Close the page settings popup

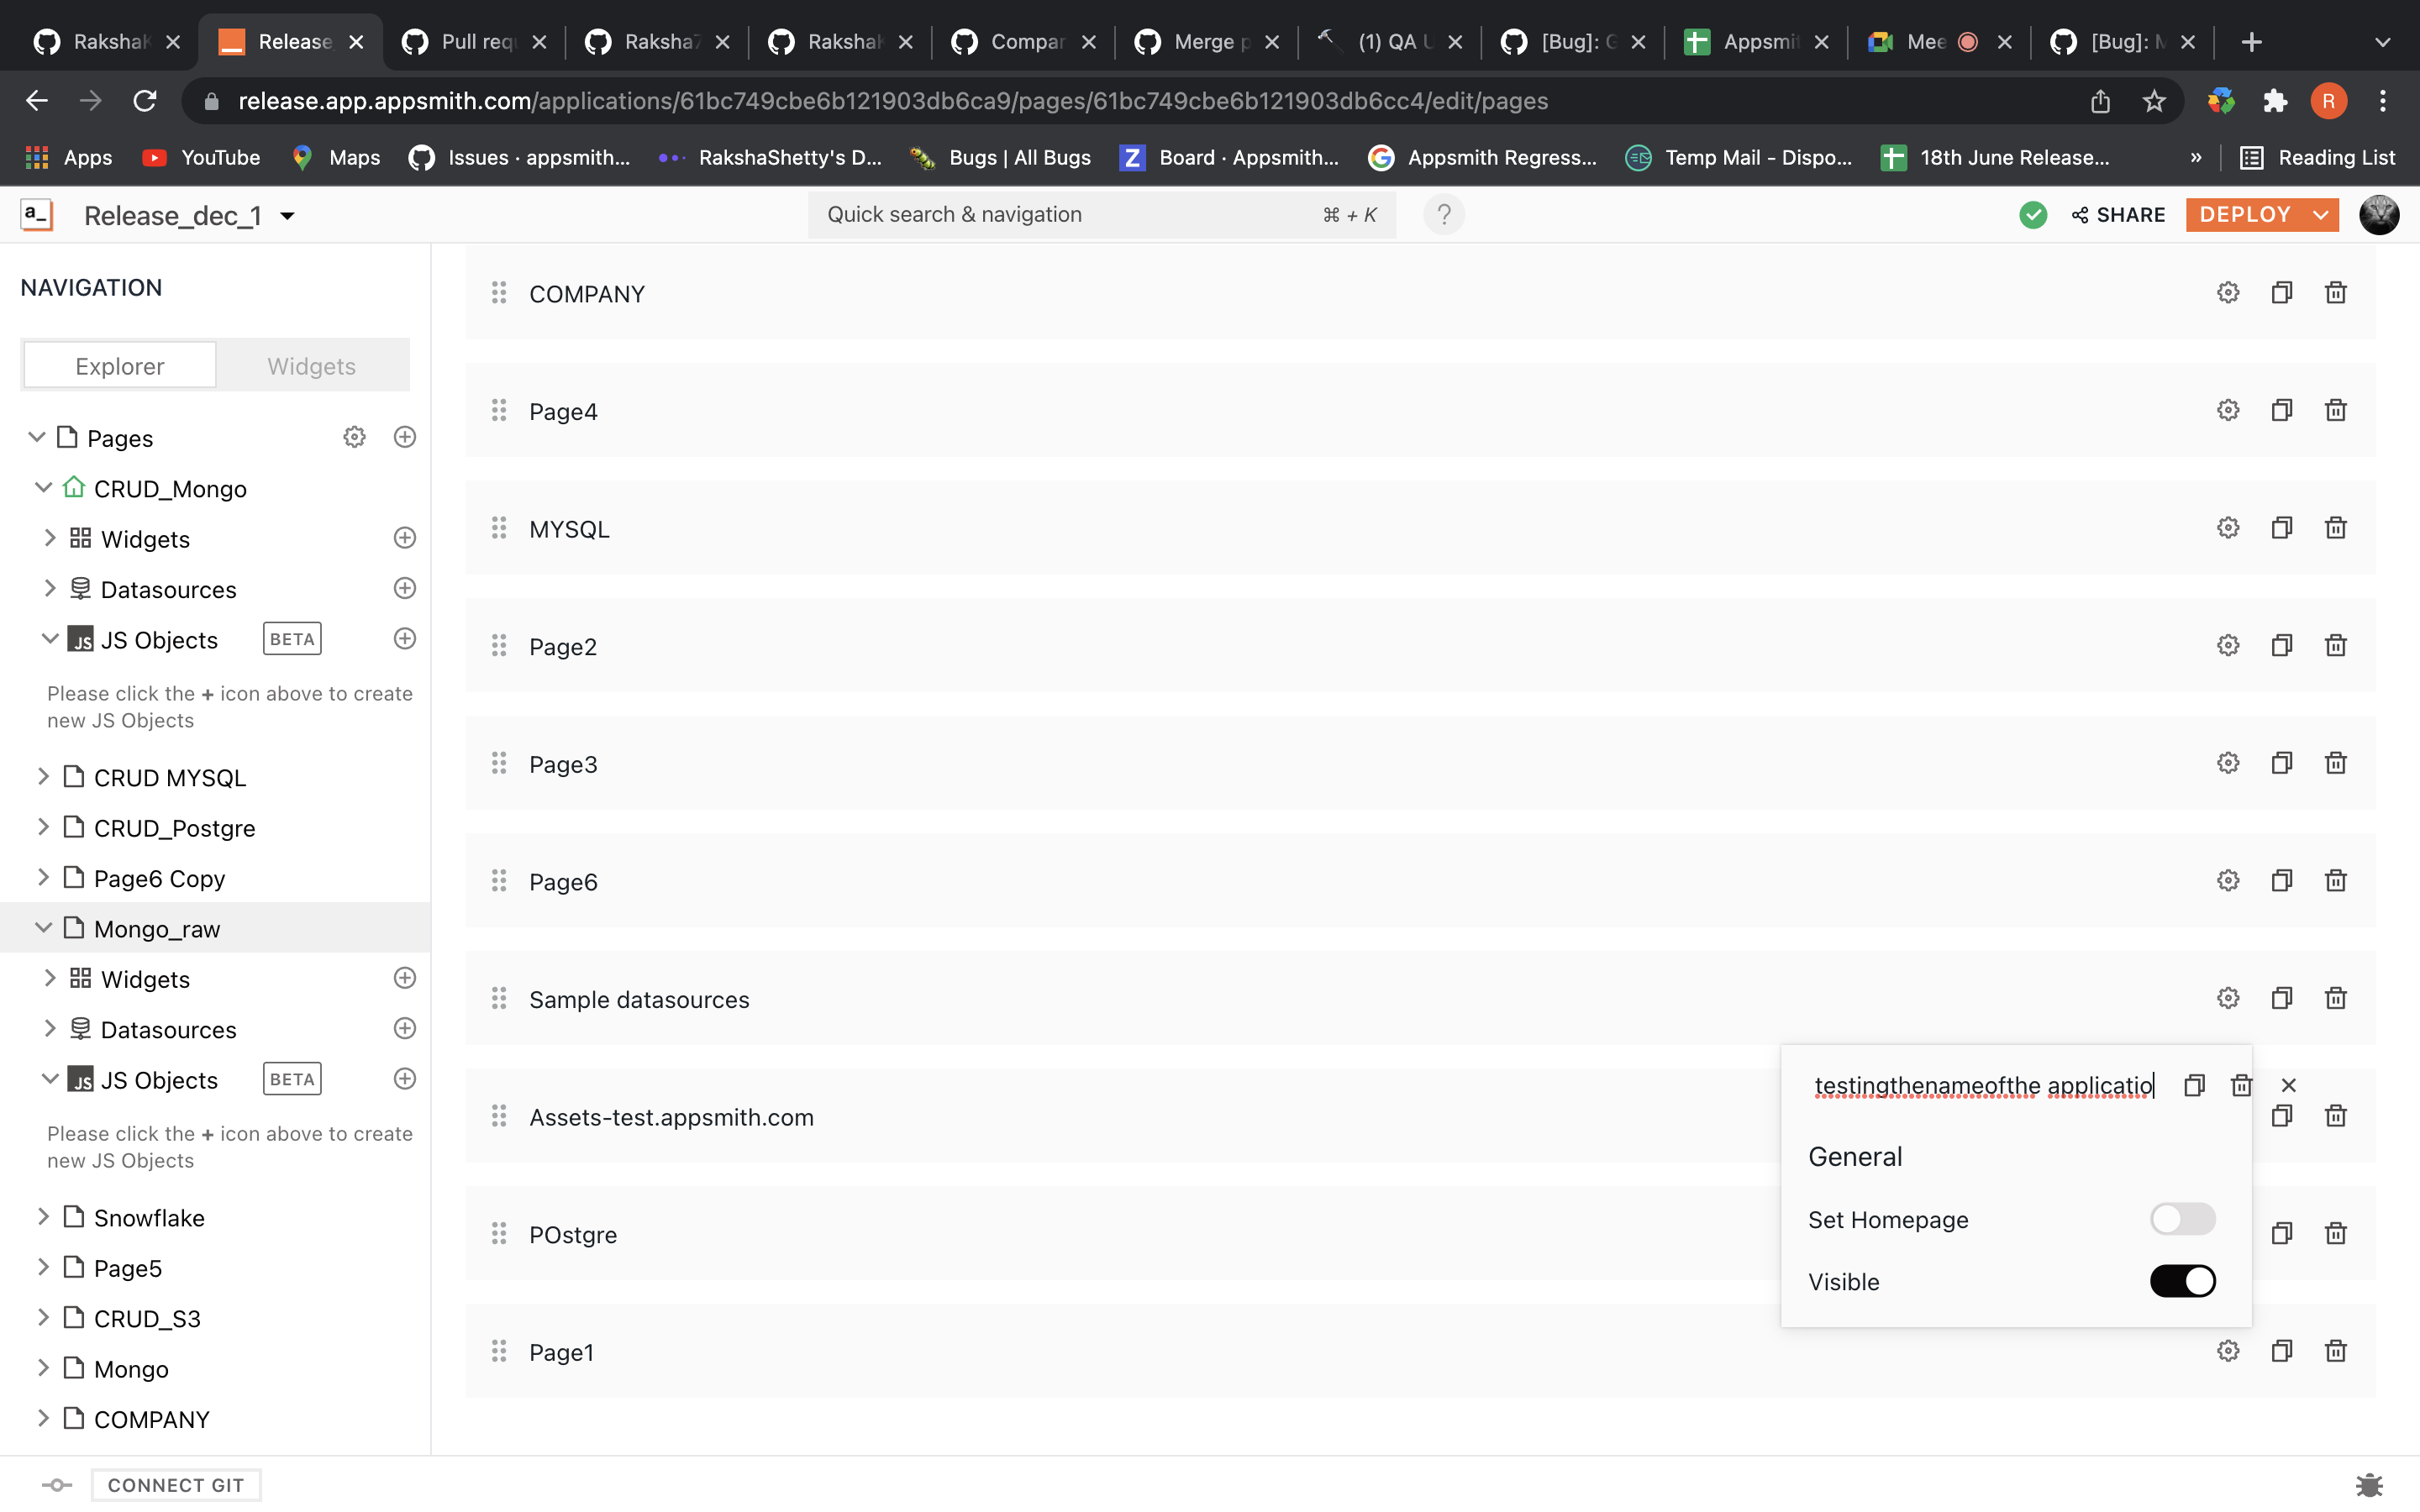coord(2288,1085)
